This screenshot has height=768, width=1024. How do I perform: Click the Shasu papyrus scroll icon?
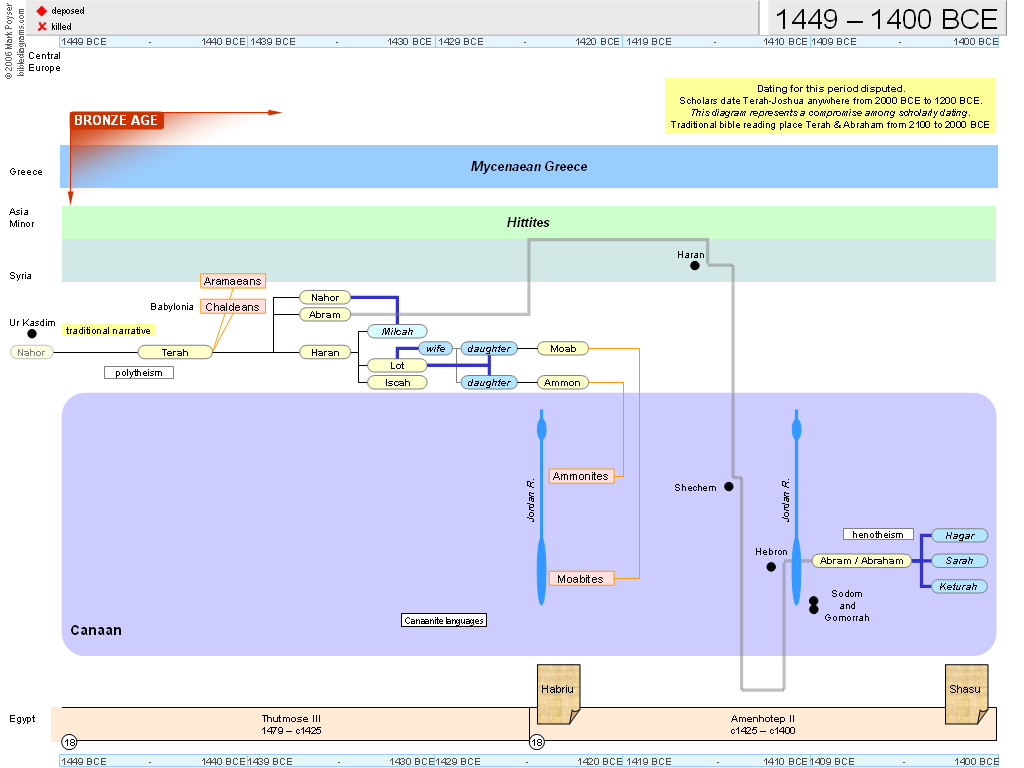click(x=966, y=693)
